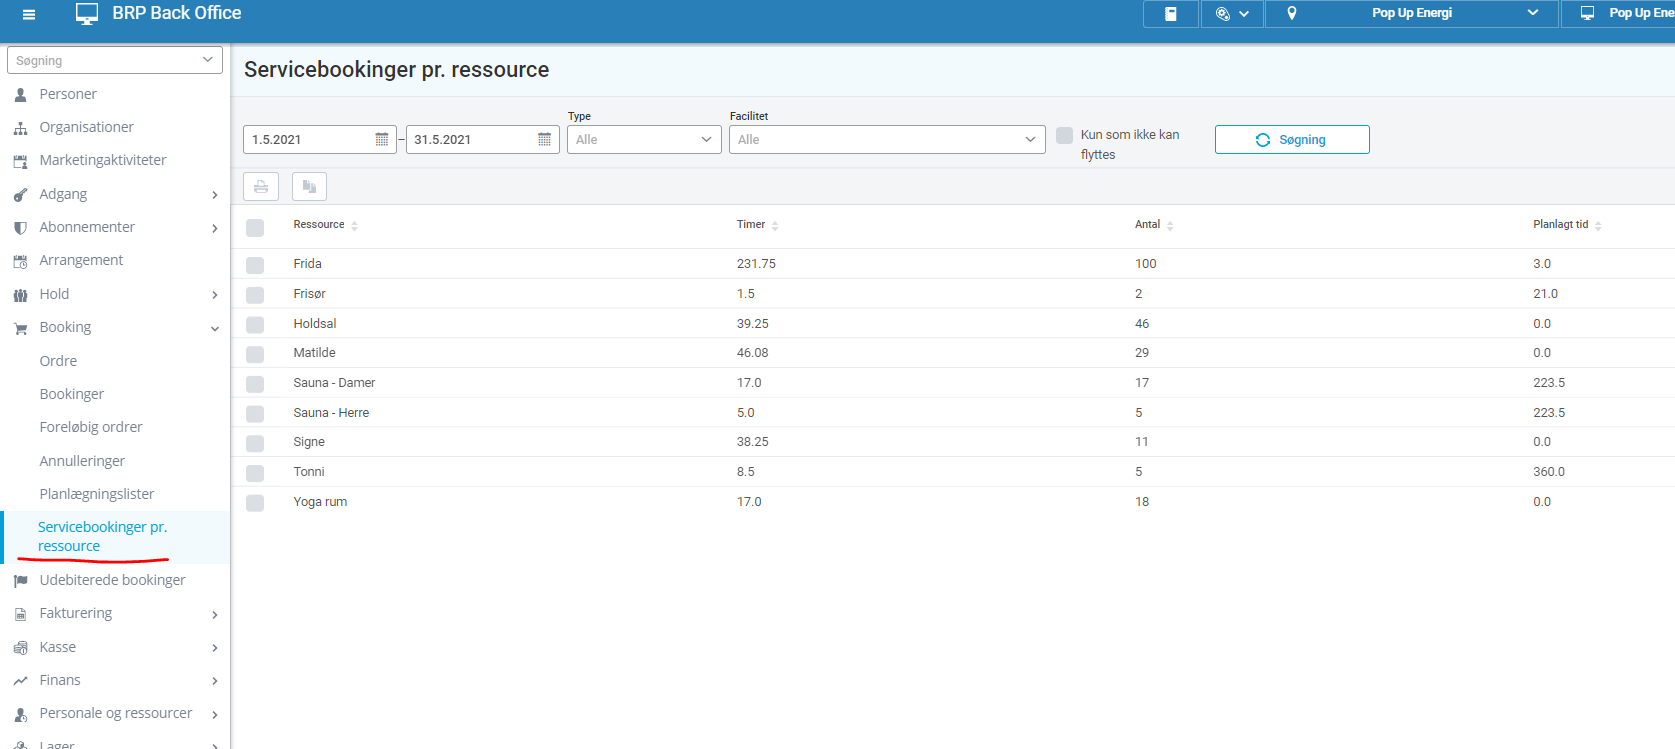Open the hamburger menu icon
Viewport: 1675px width, 749px height.
[x=29, y=14]
